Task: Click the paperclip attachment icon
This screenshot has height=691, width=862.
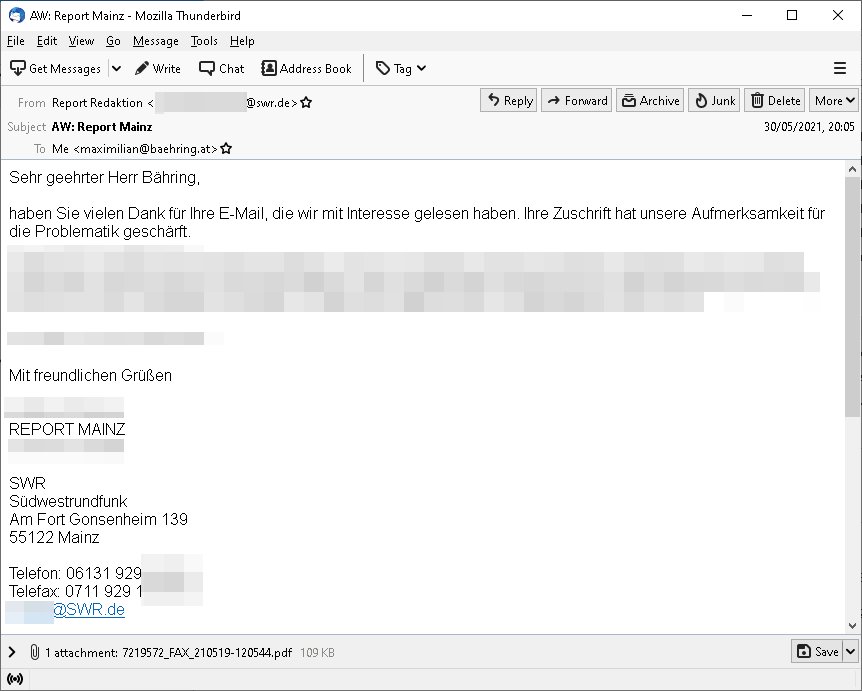Action: (x=34, y=653)
